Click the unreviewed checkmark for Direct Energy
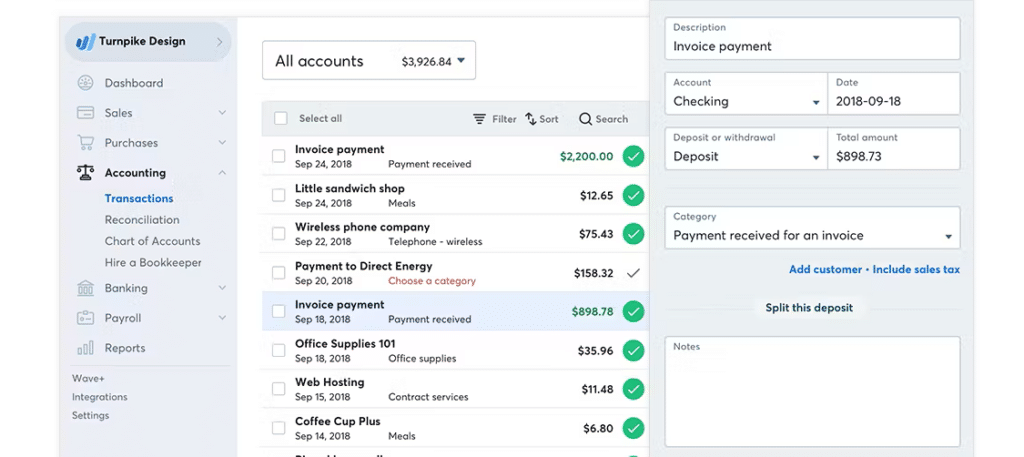 point(633,273)
